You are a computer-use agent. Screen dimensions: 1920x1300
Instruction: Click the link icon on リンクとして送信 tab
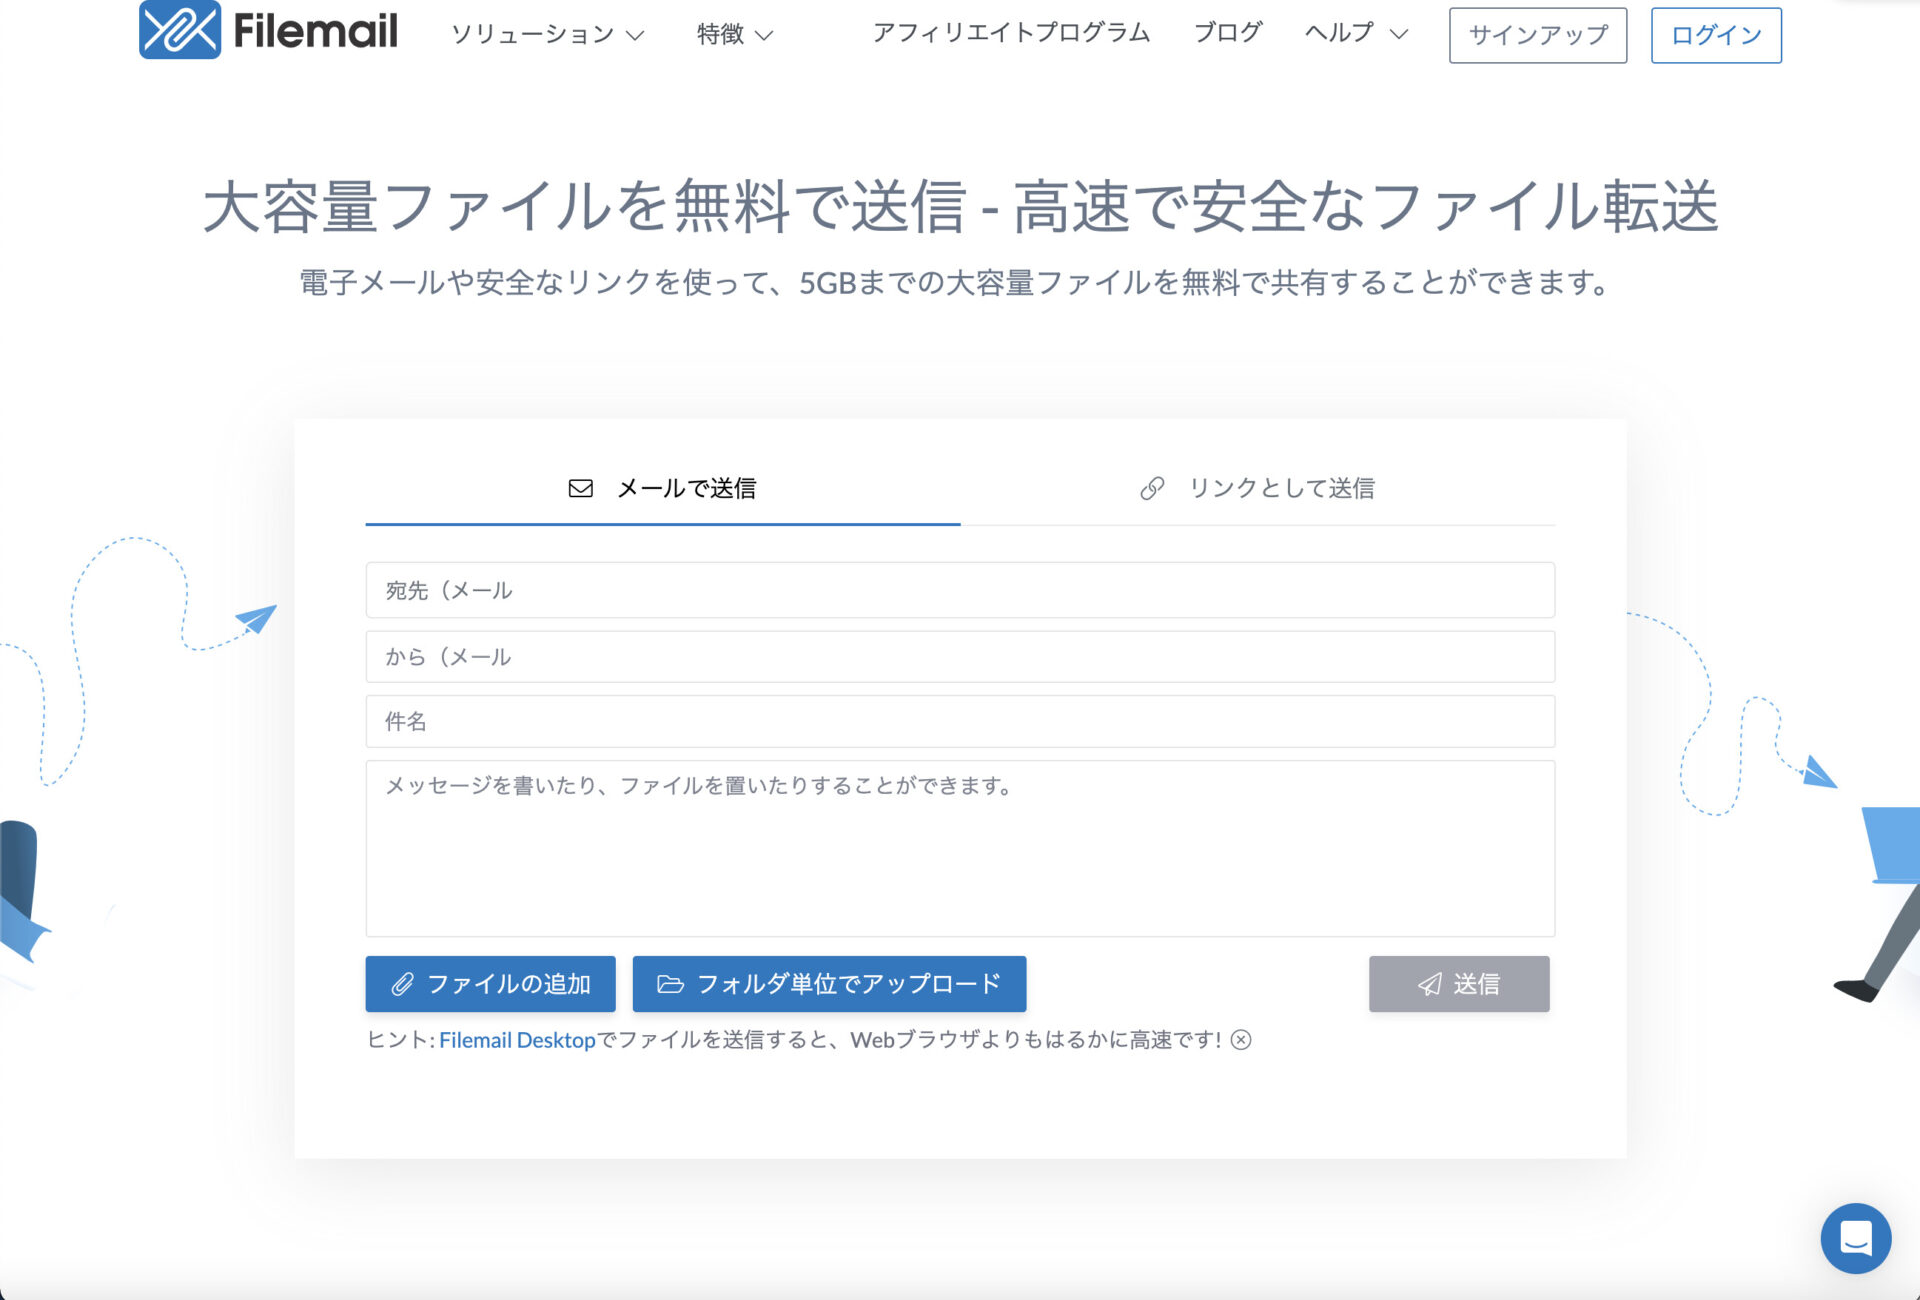click(x=1152, y=489)
